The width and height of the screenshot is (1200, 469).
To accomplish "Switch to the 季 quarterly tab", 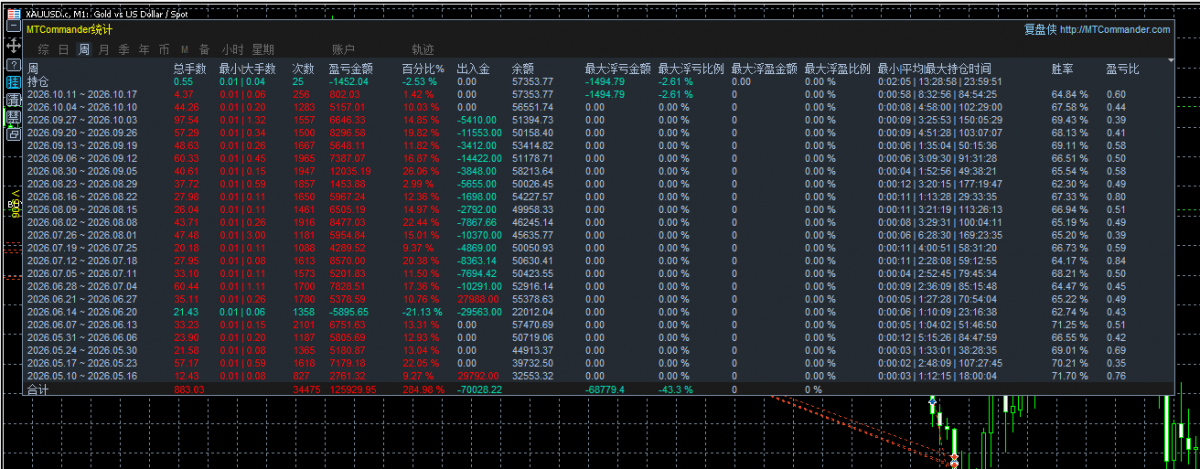I will [x=124, y=49].
